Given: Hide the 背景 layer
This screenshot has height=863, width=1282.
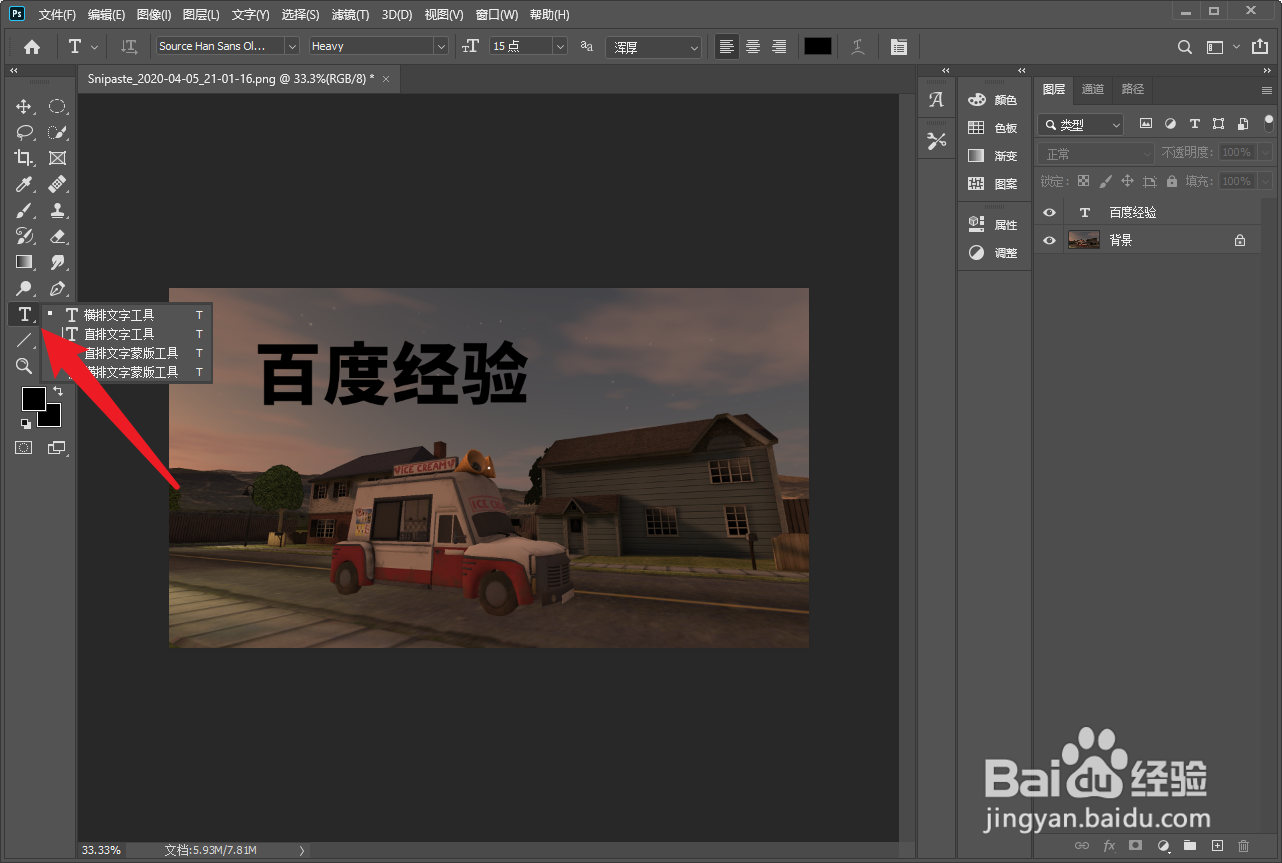Looking at the screenshot, I should [x=1049, y=240].
